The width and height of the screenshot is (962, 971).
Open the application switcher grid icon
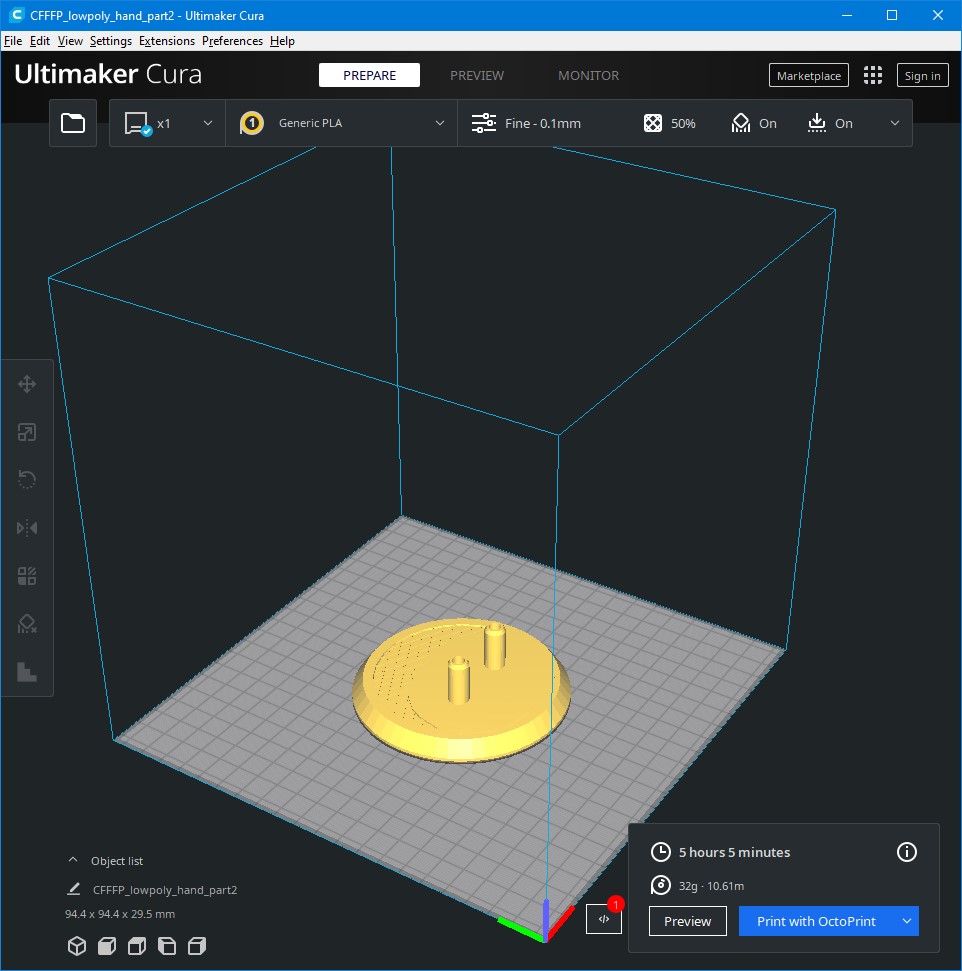(873, 76)
